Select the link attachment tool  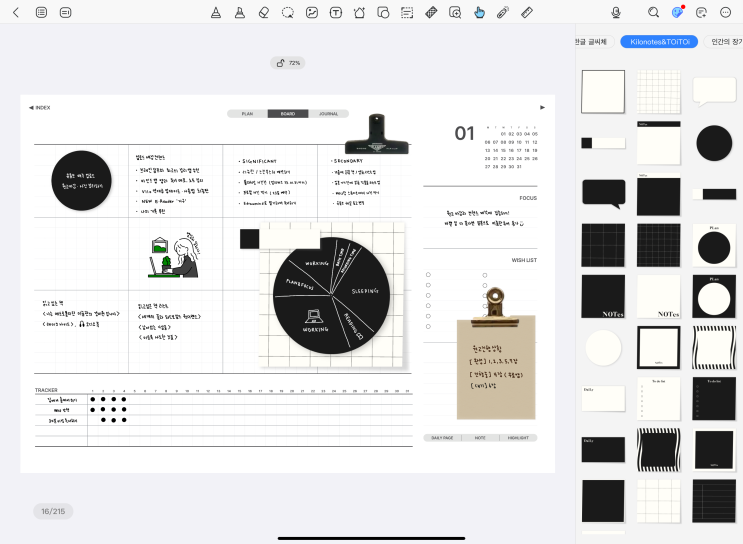[x=503, y=13]
